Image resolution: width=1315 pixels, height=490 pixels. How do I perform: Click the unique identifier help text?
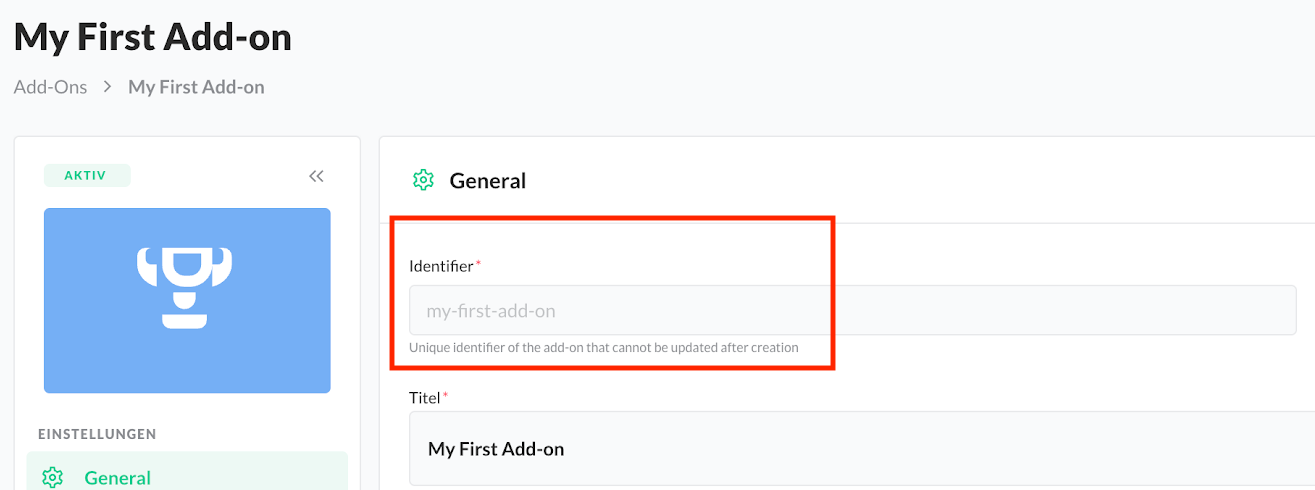604,348
